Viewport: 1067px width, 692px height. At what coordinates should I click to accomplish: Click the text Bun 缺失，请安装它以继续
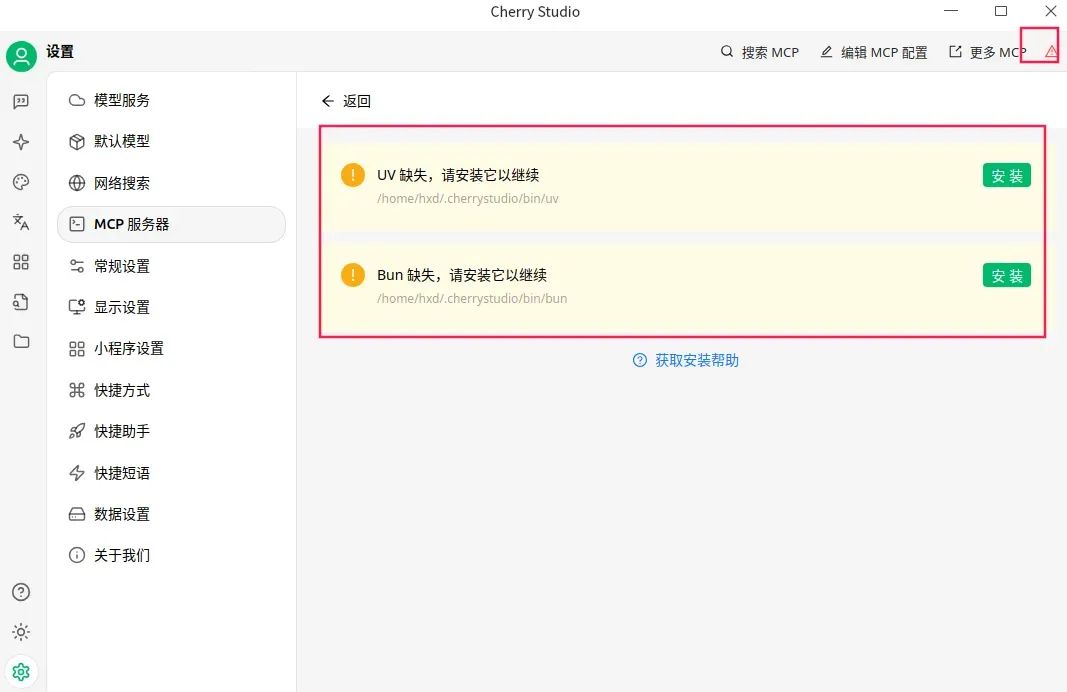[462, 275]
